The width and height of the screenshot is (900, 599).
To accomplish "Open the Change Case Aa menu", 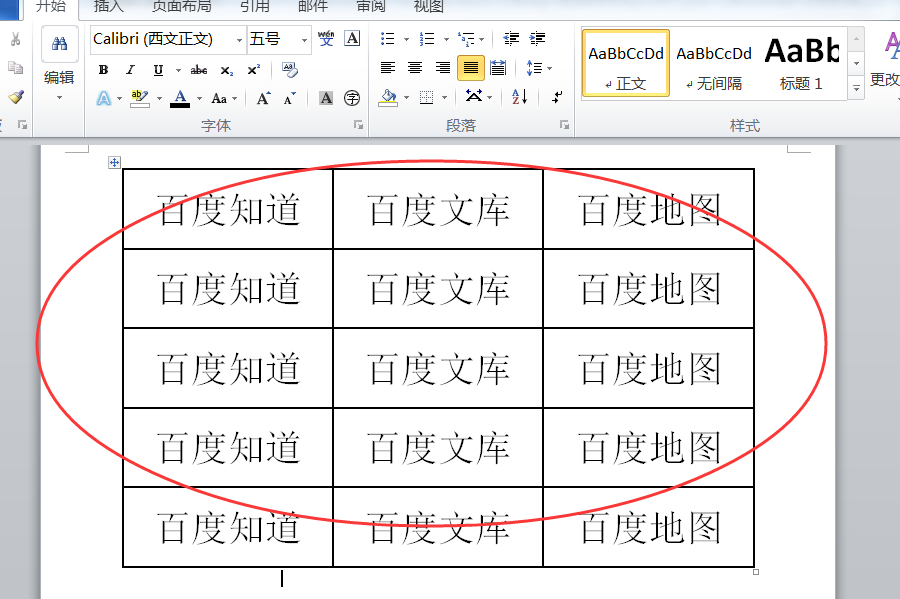I will click(x=223, y=98).
